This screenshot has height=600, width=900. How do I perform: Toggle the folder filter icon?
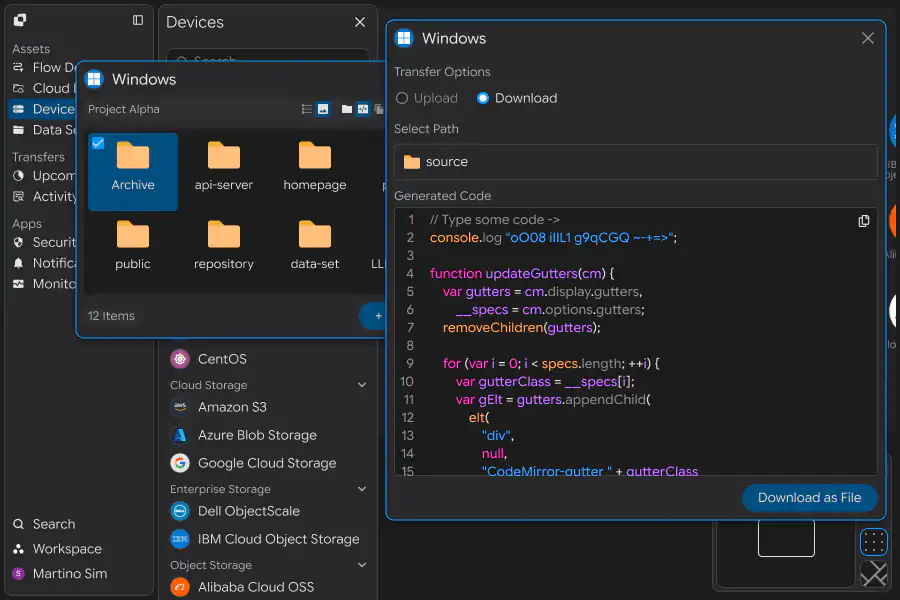pos(347,109)
